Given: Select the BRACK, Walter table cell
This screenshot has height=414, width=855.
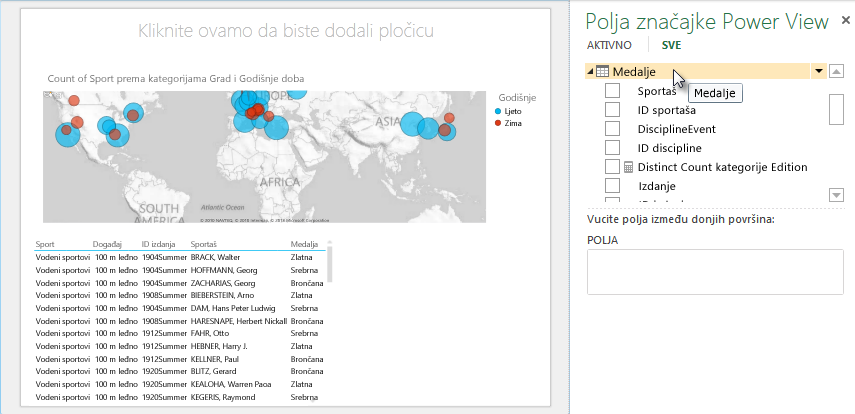Looking at the screenshot, I should click(215, 257).
